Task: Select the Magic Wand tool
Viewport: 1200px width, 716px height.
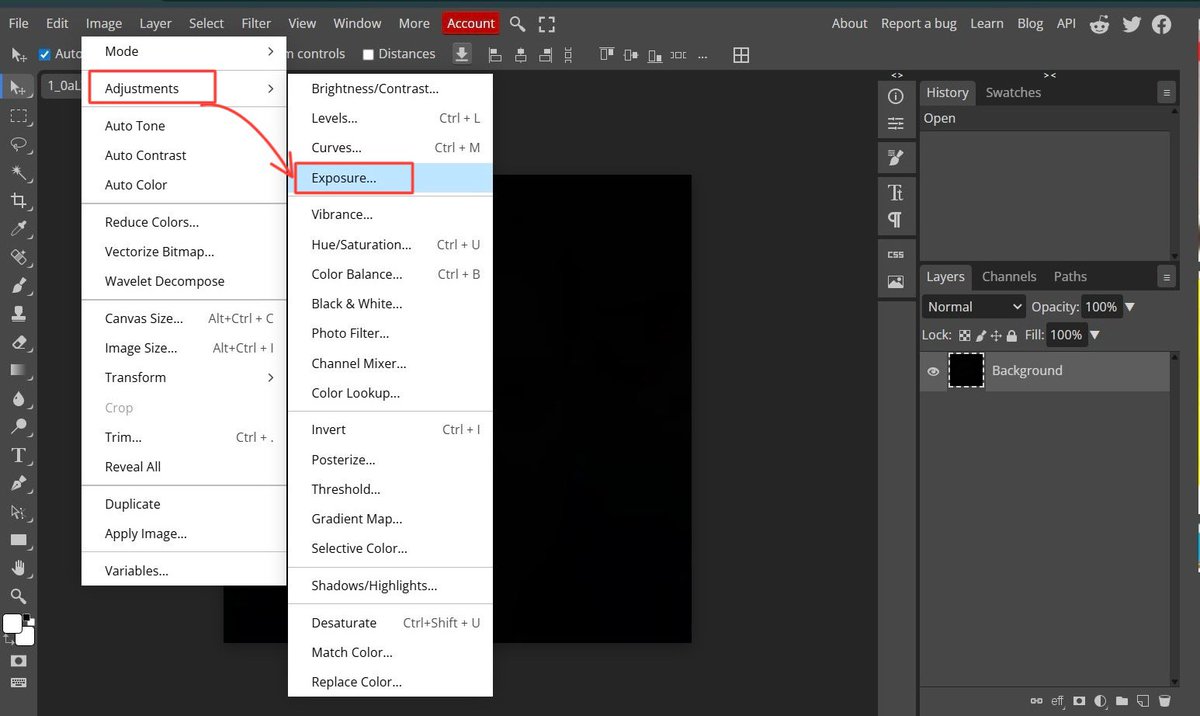Action: (x=18, y=173)
